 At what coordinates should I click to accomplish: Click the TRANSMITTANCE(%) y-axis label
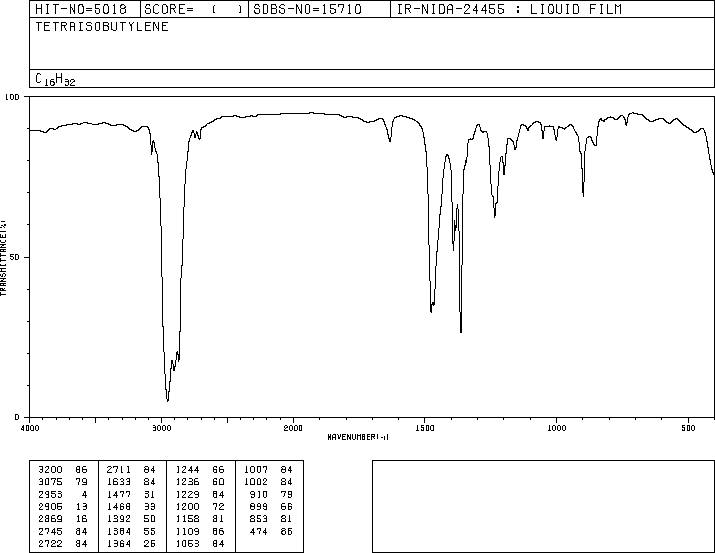[3, 257]
